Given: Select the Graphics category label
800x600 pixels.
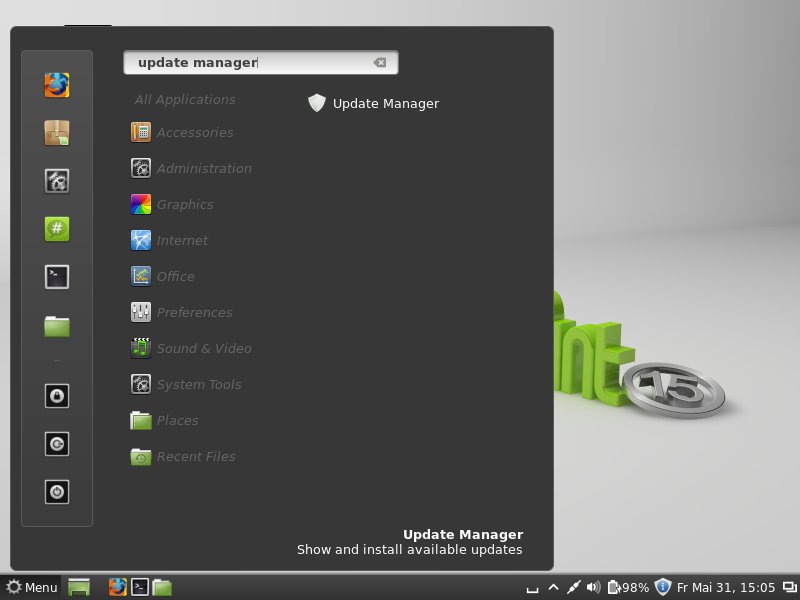Looking at the screenshot, I should (x=185, y=205).
